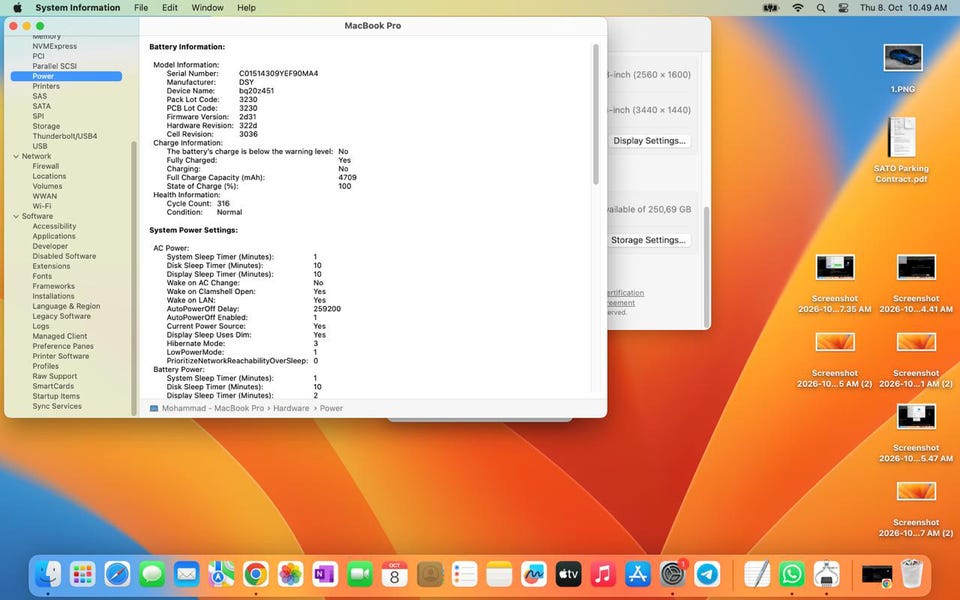Launch Launchpad from the Dock
The height and width of the screenshot is (600, 960).
point(83,574)
